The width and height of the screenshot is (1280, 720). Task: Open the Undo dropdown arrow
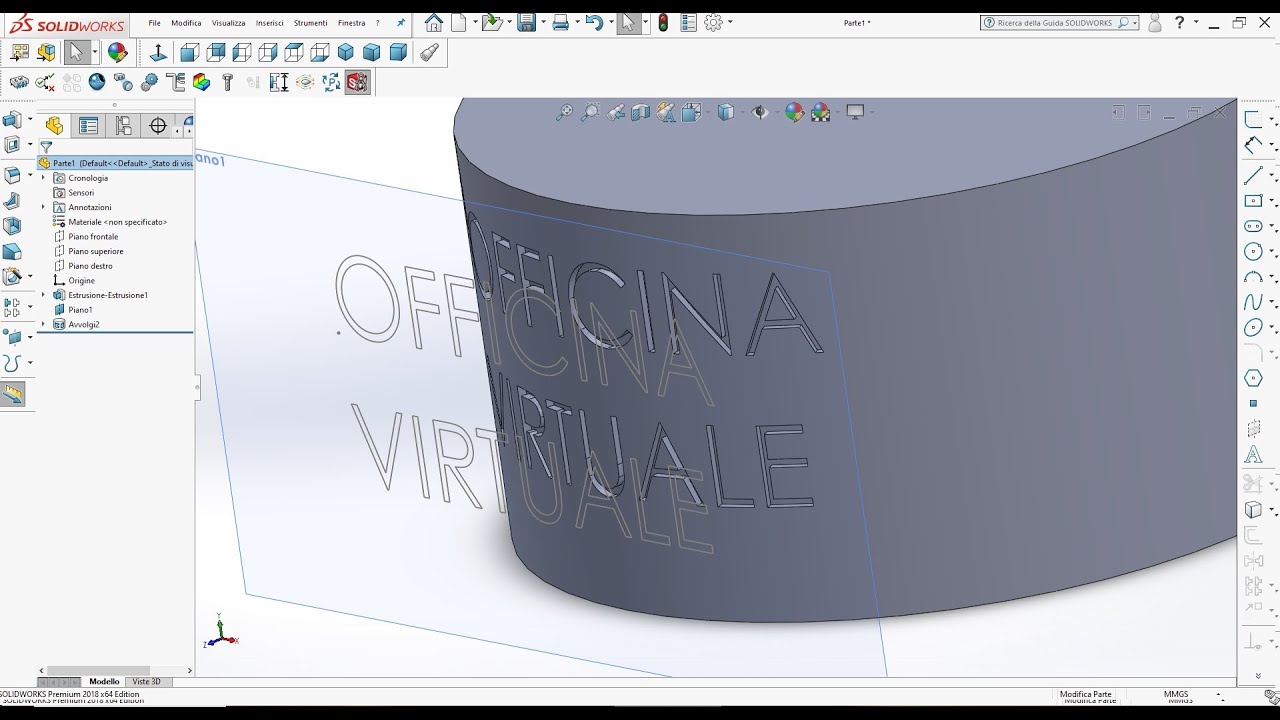point(609,22)
